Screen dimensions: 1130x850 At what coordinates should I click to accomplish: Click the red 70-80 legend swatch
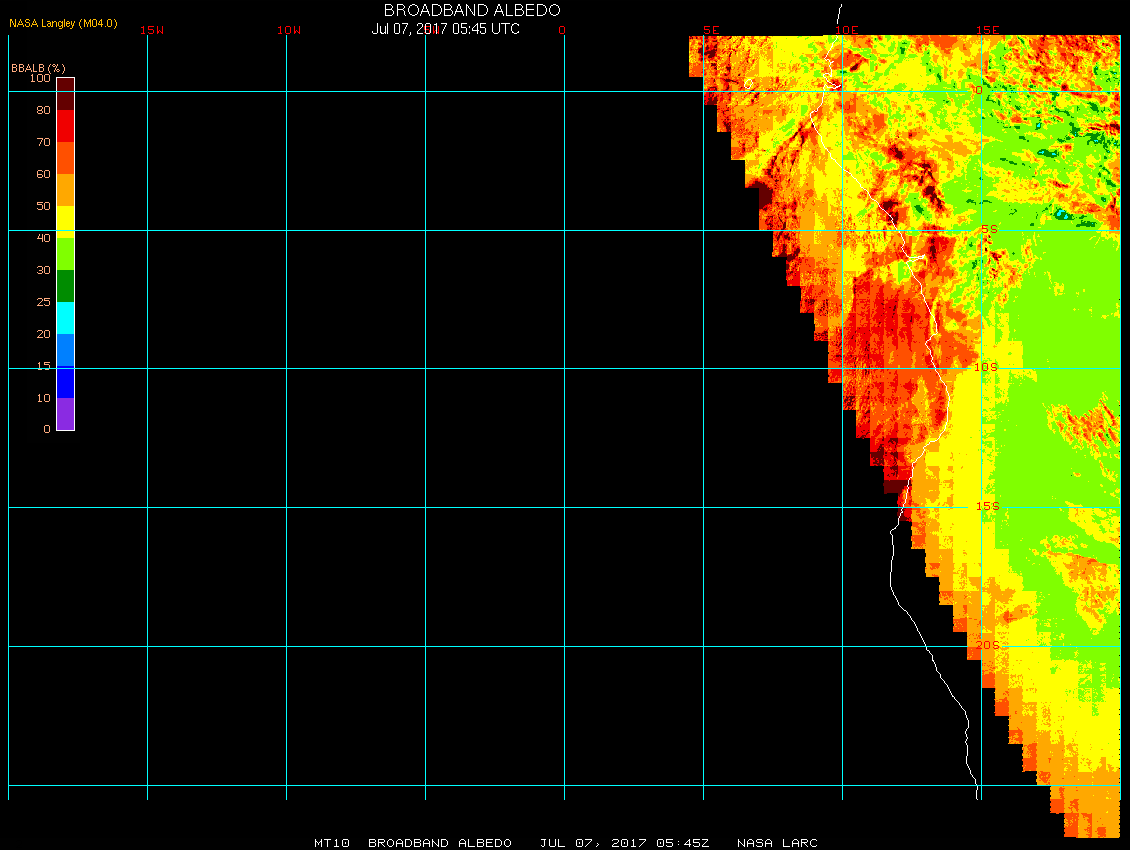pos(66,126)
